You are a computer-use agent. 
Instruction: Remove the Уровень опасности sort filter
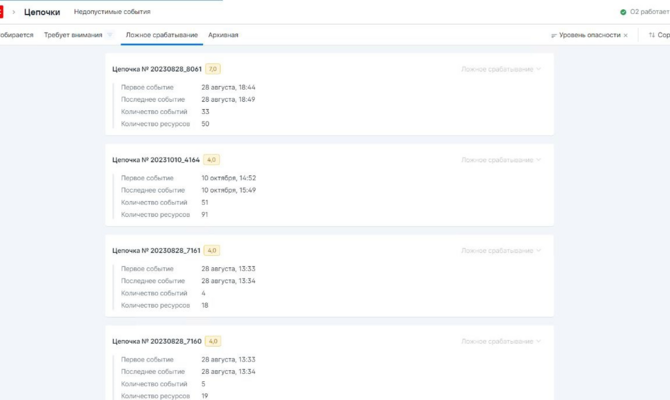click(626, 35)
